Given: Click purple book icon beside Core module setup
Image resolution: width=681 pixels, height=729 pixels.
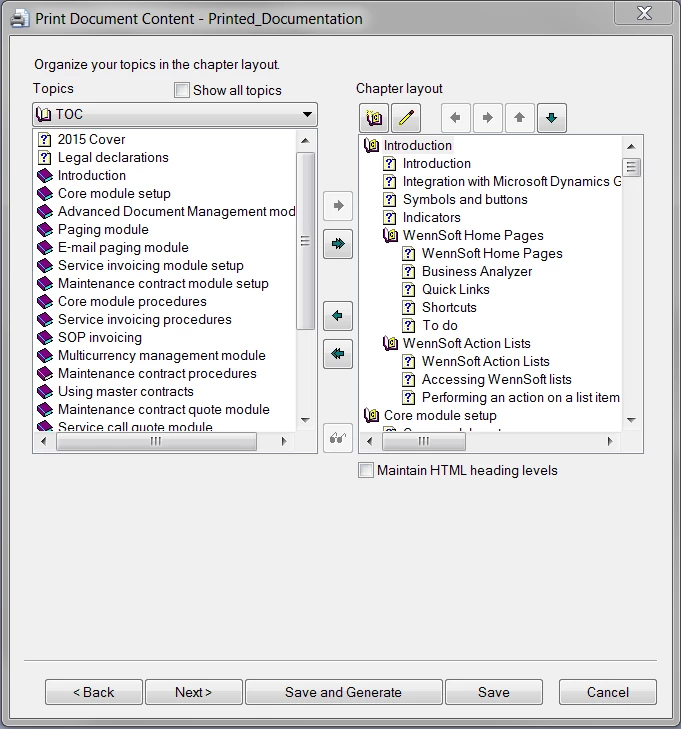Looking at the screenshot, I should [45, 193].
